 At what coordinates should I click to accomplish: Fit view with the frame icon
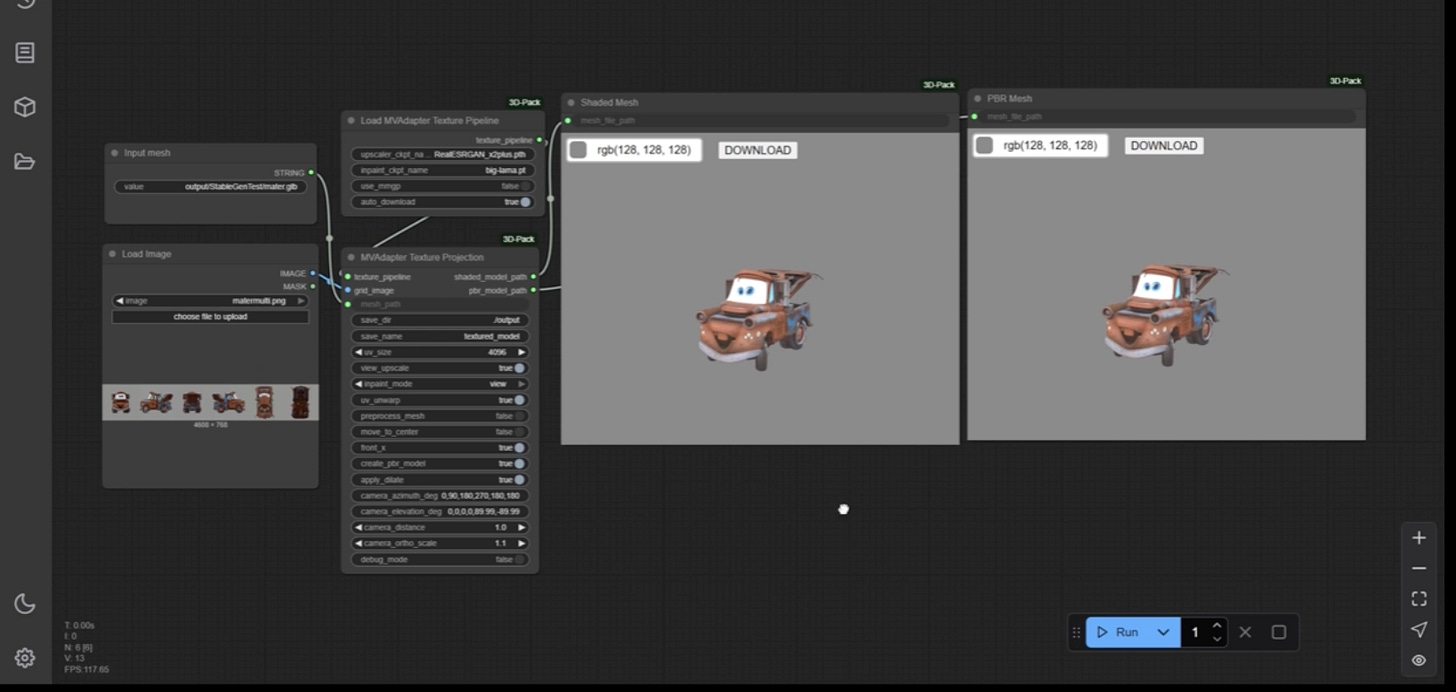click(x=1418, y=598)
